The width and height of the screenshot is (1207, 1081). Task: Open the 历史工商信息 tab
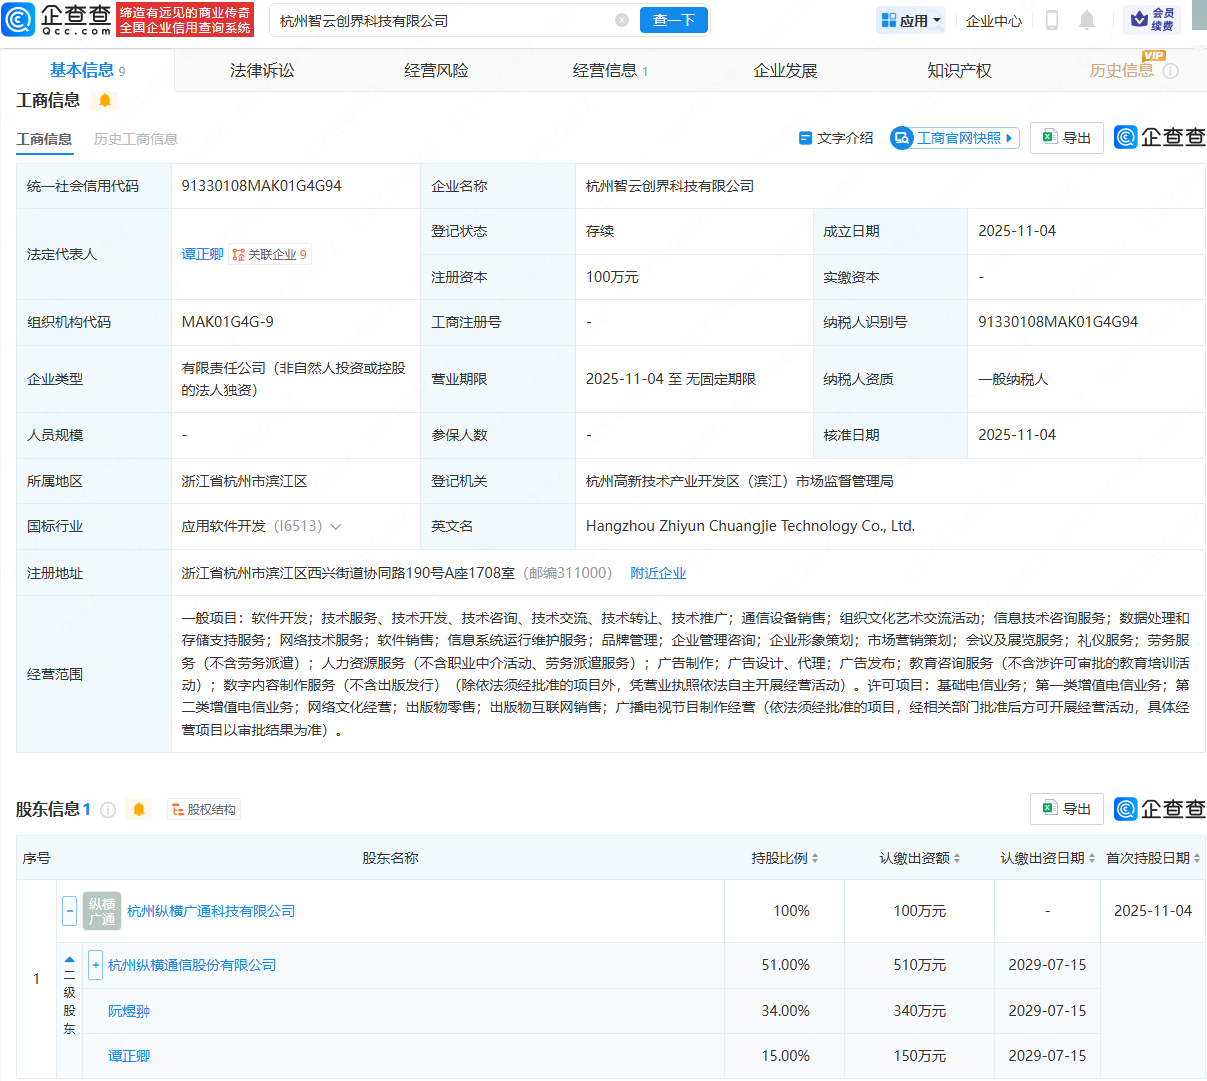pyautogui.click(x=136, y=139)
